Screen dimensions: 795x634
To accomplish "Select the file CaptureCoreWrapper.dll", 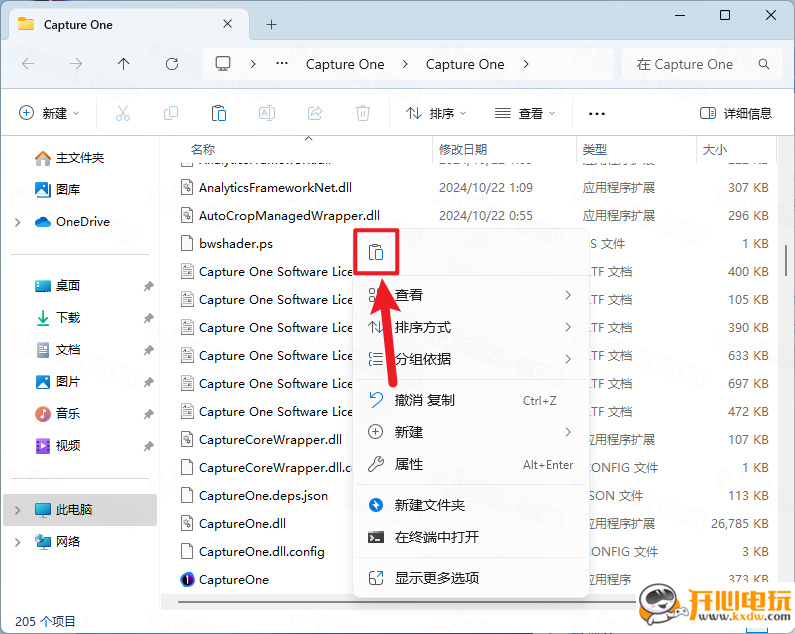I will 270,439.
